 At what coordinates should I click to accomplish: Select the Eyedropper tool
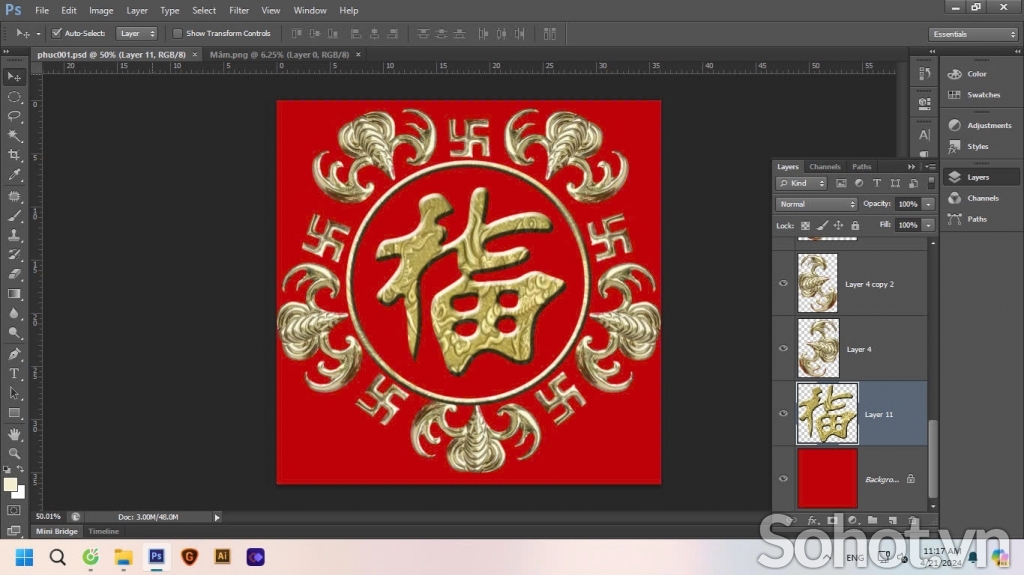click(14, 175)
